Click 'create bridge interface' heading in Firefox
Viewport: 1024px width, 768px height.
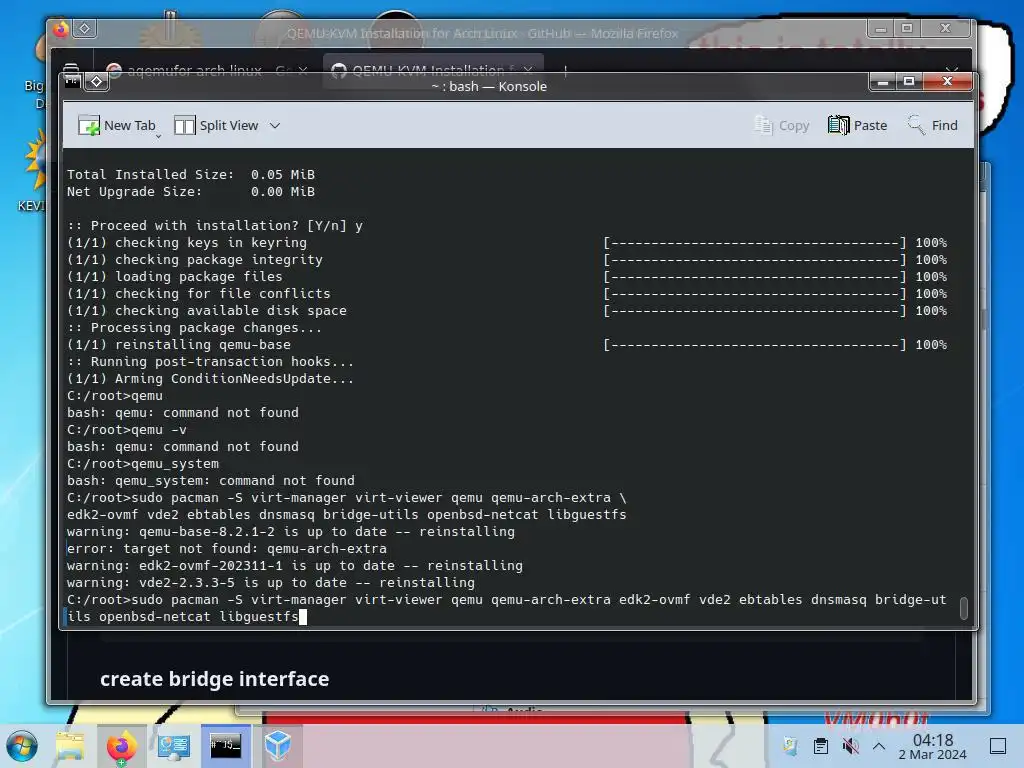(x=214, y=679)
